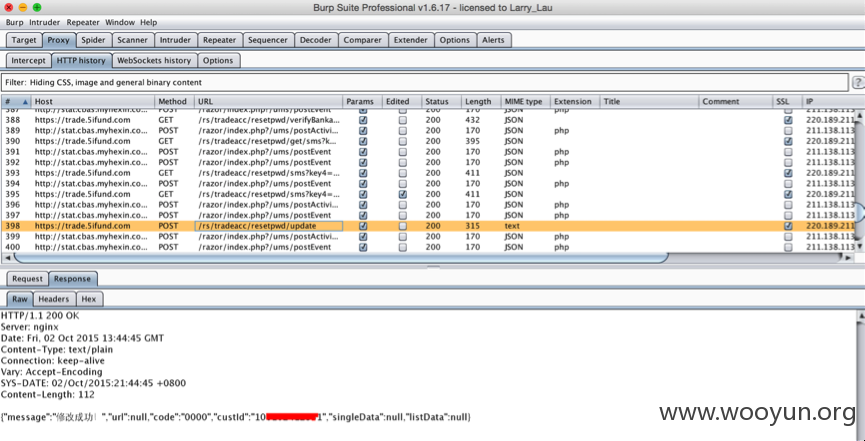Switch to the Intruder tool tab
Image resolution: width=865 pixels, height=441 pixels.
175,40
